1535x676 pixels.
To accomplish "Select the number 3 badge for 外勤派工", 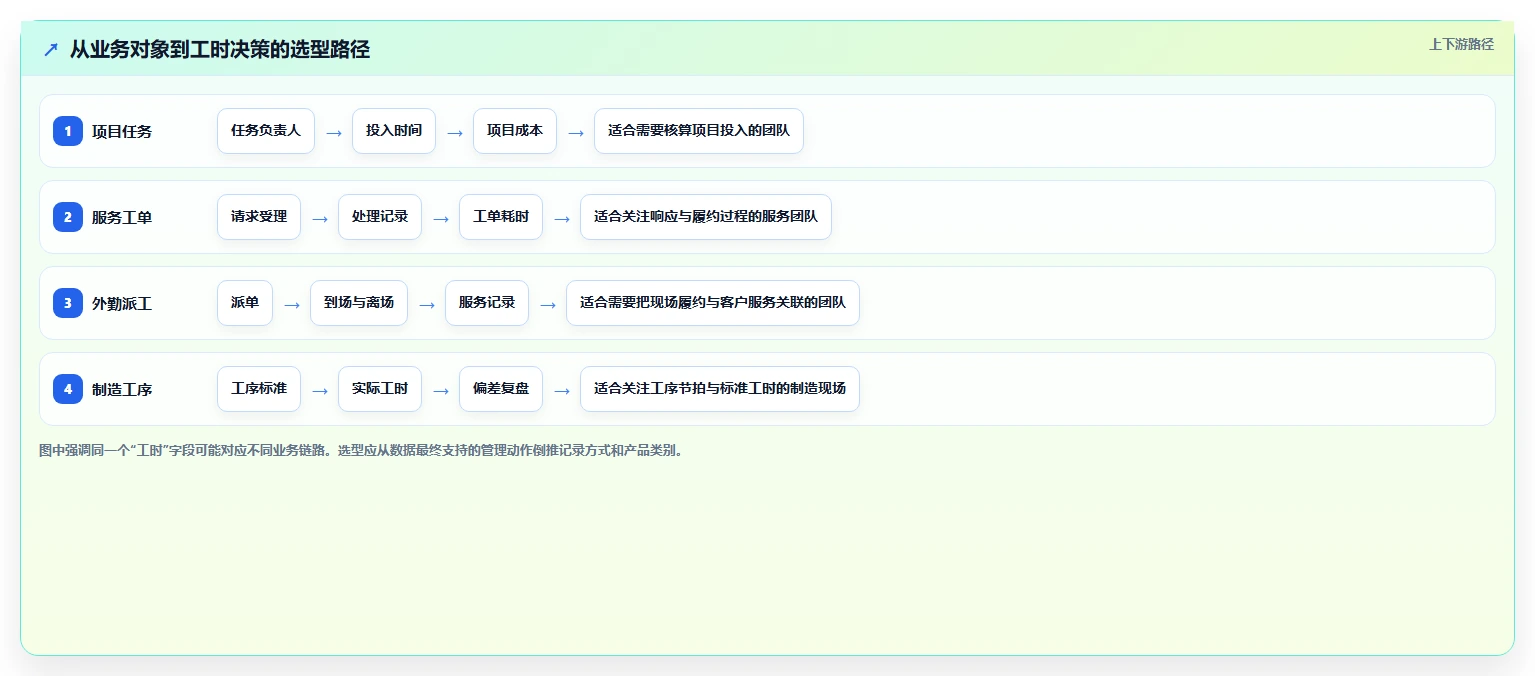I will pos(68,303).
